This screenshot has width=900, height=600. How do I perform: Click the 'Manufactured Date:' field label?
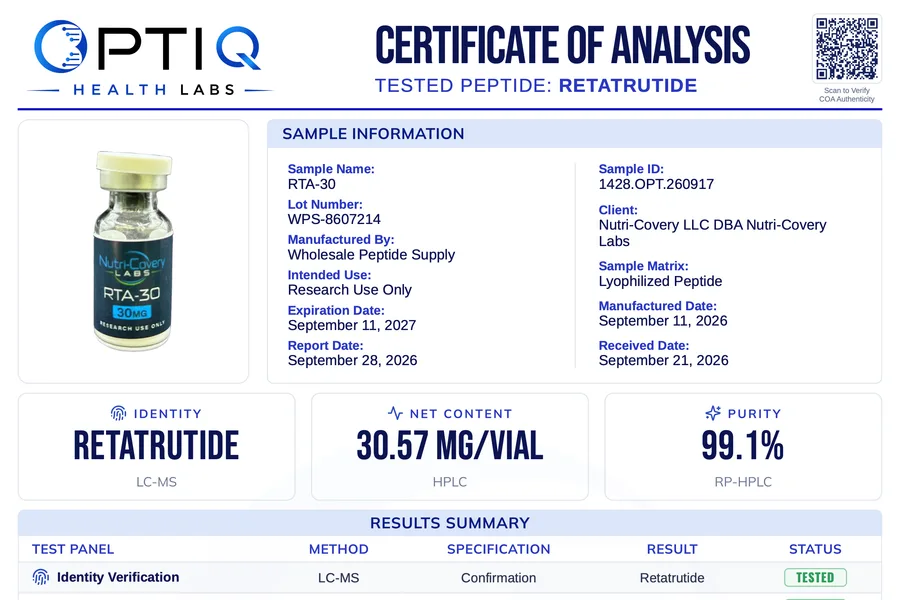[x=658, y=306]
